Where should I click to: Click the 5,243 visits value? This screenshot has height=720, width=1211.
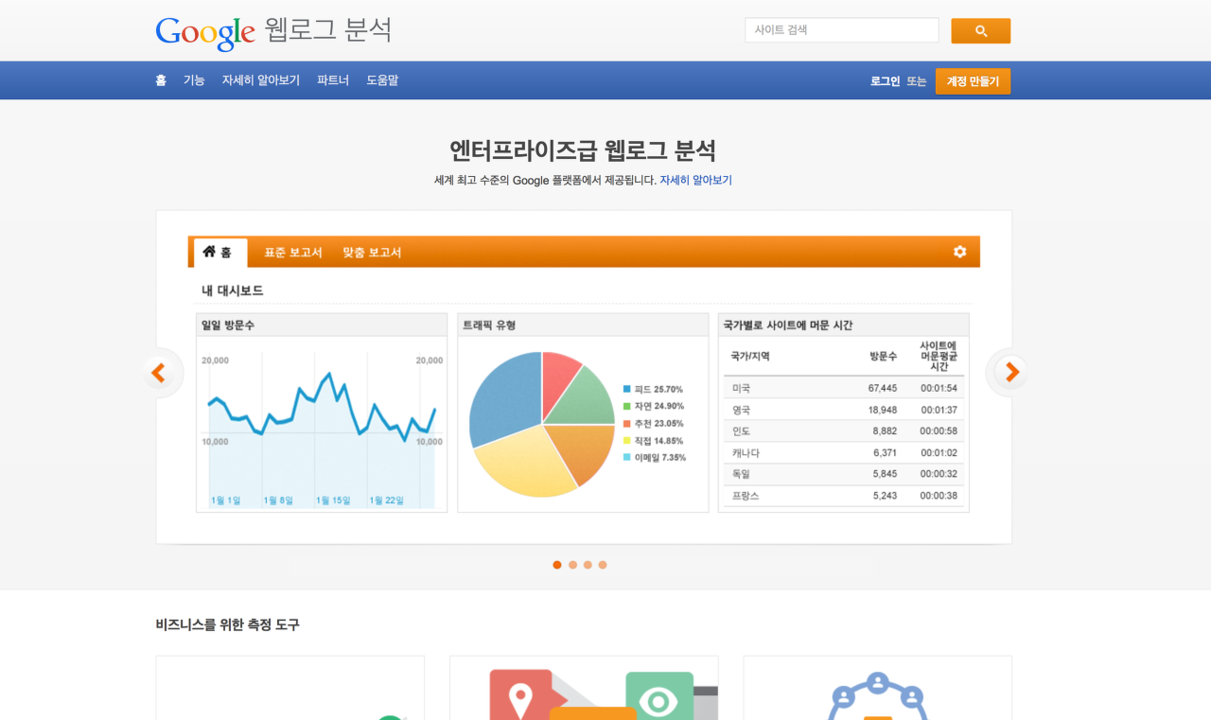tap(884, 496)
